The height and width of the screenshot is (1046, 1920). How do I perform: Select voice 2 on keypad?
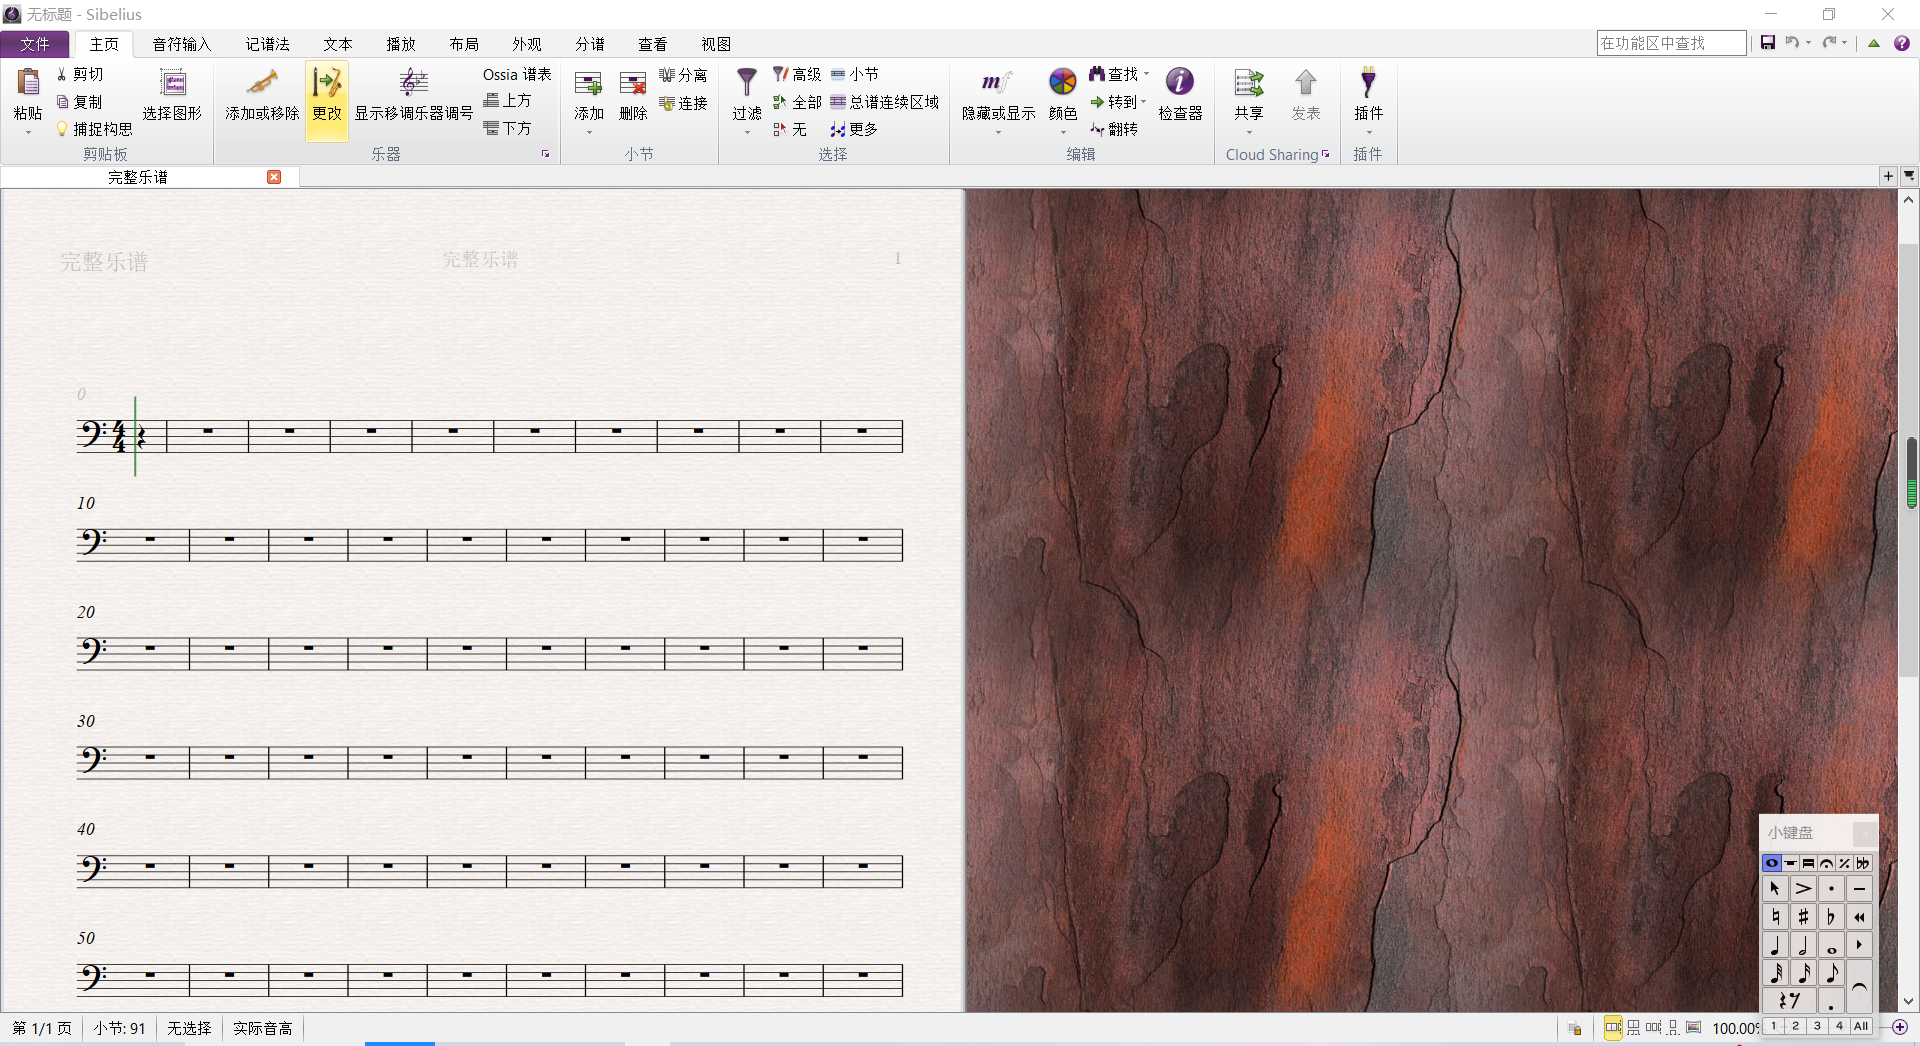click(x=1796, y=1026)
